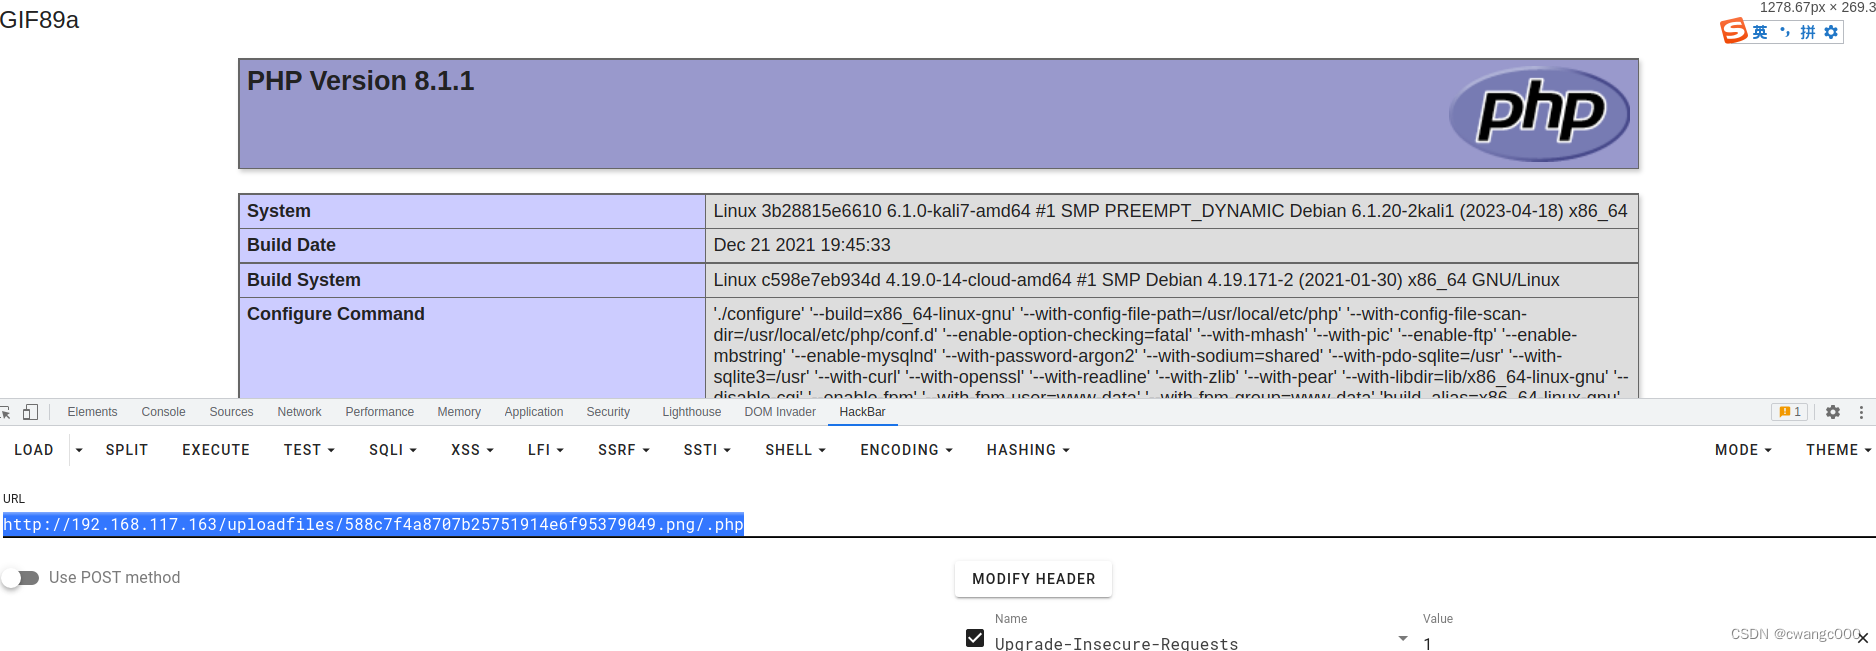This screenshot has width=1876, height=651.
Task: Toggle the device toolbar icon
Action: tap(30, 412)
